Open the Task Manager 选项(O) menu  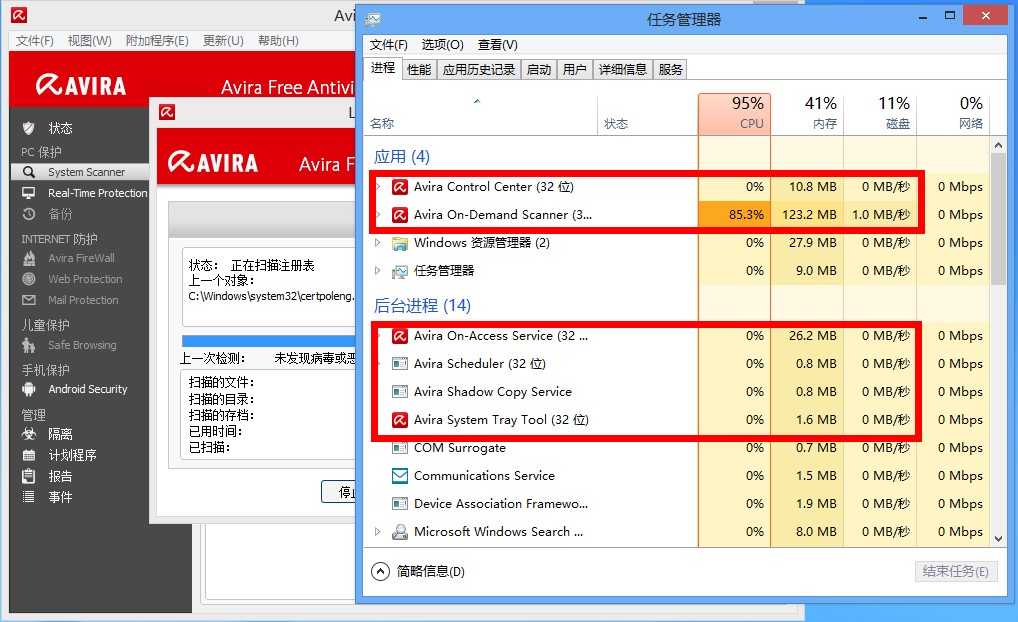coord(442,45)
